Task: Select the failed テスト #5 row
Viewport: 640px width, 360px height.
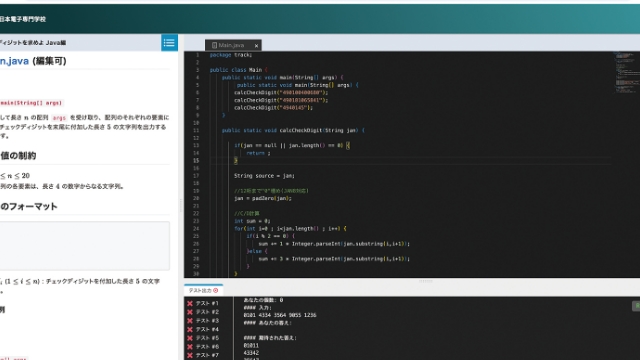Action: [203, 338]
